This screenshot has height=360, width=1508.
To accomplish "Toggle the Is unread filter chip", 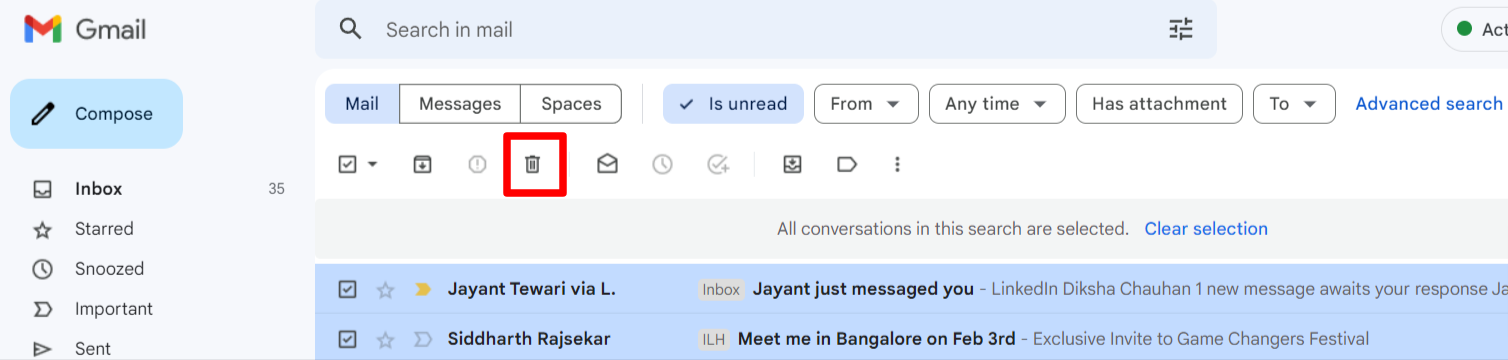I will point(733,104).
